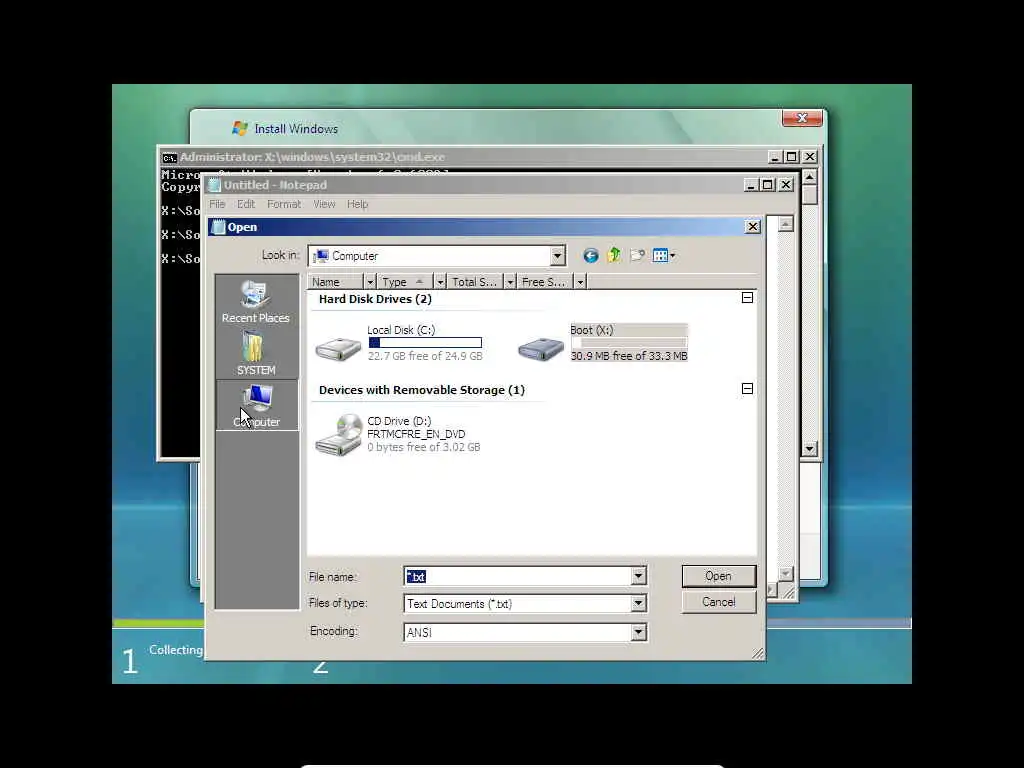The height and width of the screenshot is (768, 1024).
Task: Create a new folder
Action: pyautogui.click(x=637, y=255)
